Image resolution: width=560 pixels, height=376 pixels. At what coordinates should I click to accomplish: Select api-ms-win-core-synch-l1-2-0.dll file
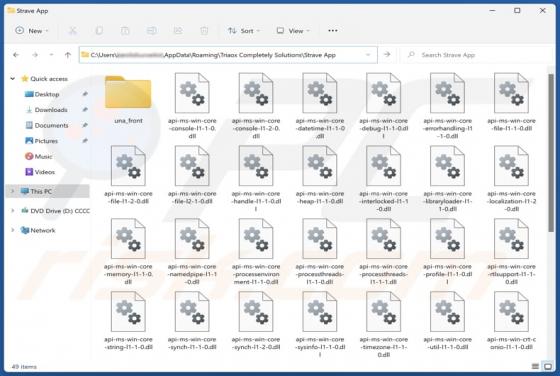pos(256,321)
